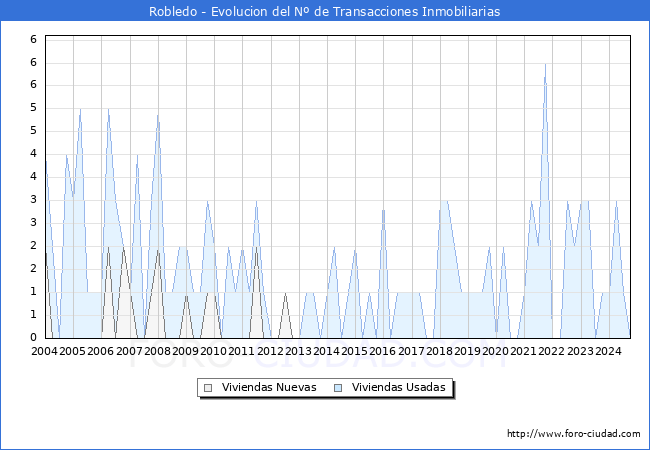650x450 pixels.
Task: Click the 2007 x-axis label
Action: tap(129, 351)
